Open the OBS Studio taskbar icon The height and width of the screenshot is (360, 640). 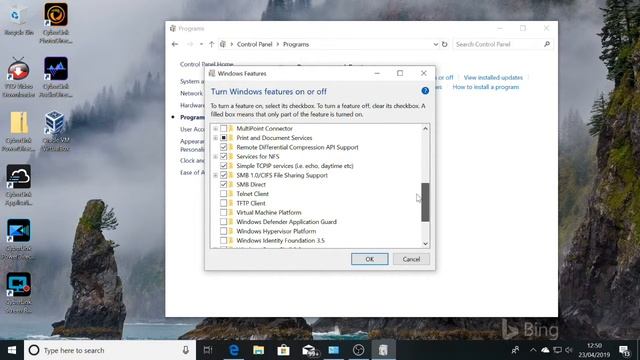358,350
